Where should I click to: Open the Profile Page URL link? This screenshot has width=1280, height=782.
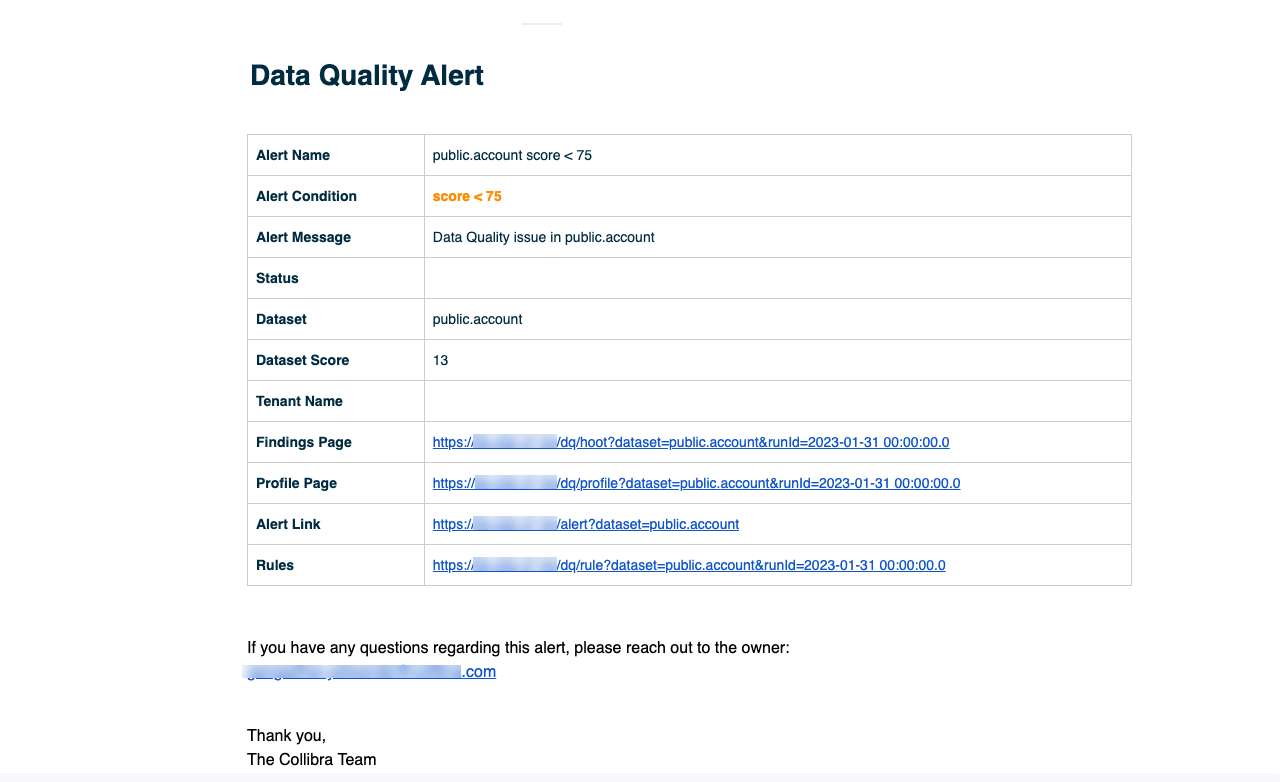696,483
